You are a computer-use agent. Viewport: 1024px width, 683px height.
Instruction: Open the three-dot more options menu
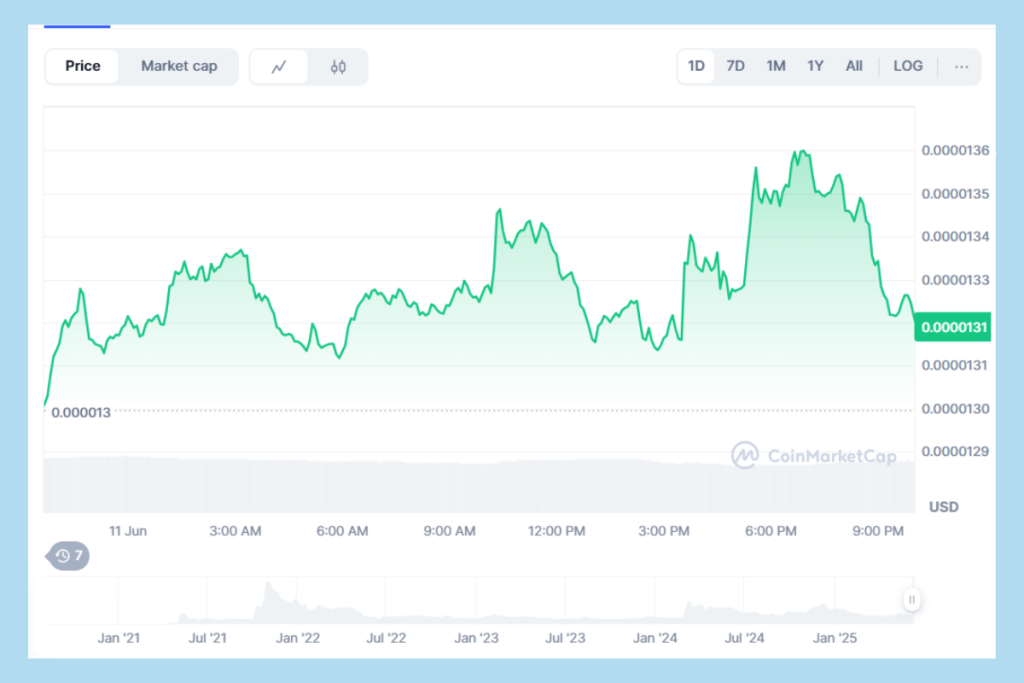click(961, 67)
